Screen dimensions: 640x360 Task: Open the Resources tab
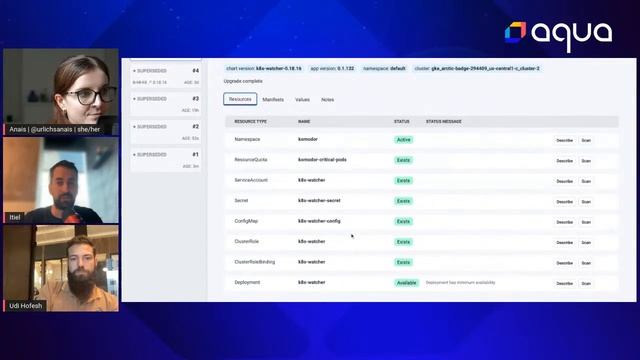pyautogui.click(x=240, y=99)
